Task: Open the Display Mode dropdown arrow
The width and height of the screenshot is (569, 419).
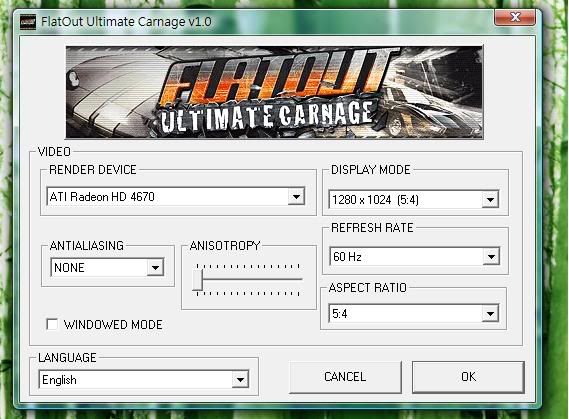Action: (x=490, y=200)
